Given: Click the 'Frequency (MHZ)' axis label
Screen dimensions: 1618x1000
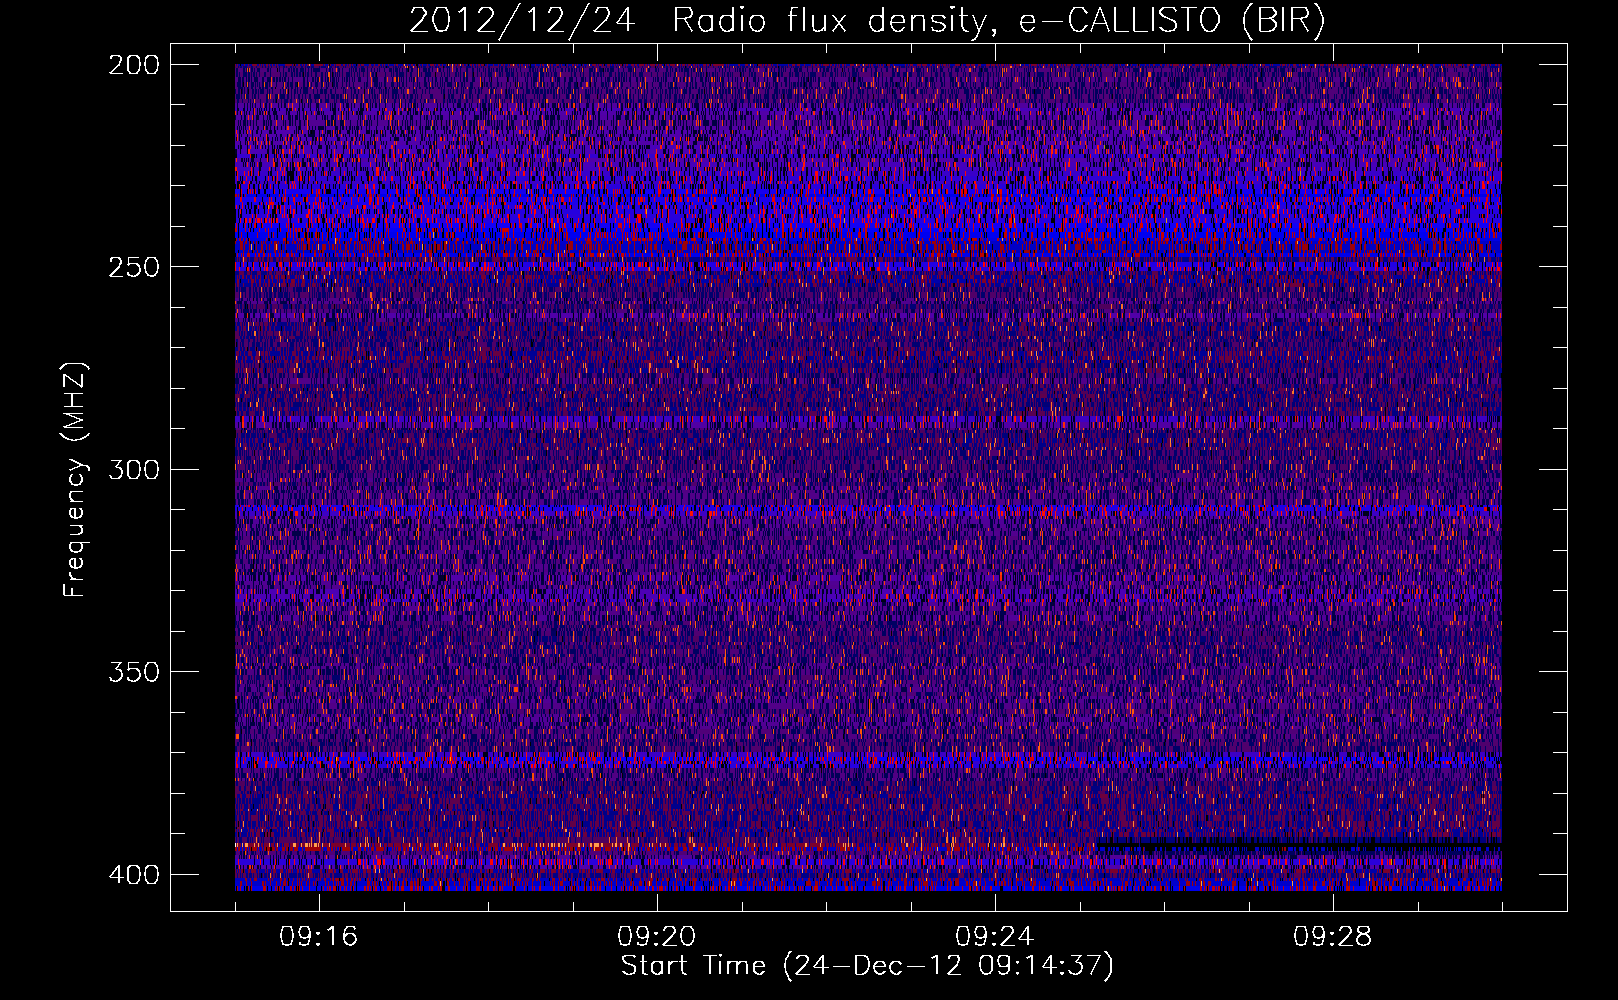Looking at the screenshot, I should coord(75,479).
